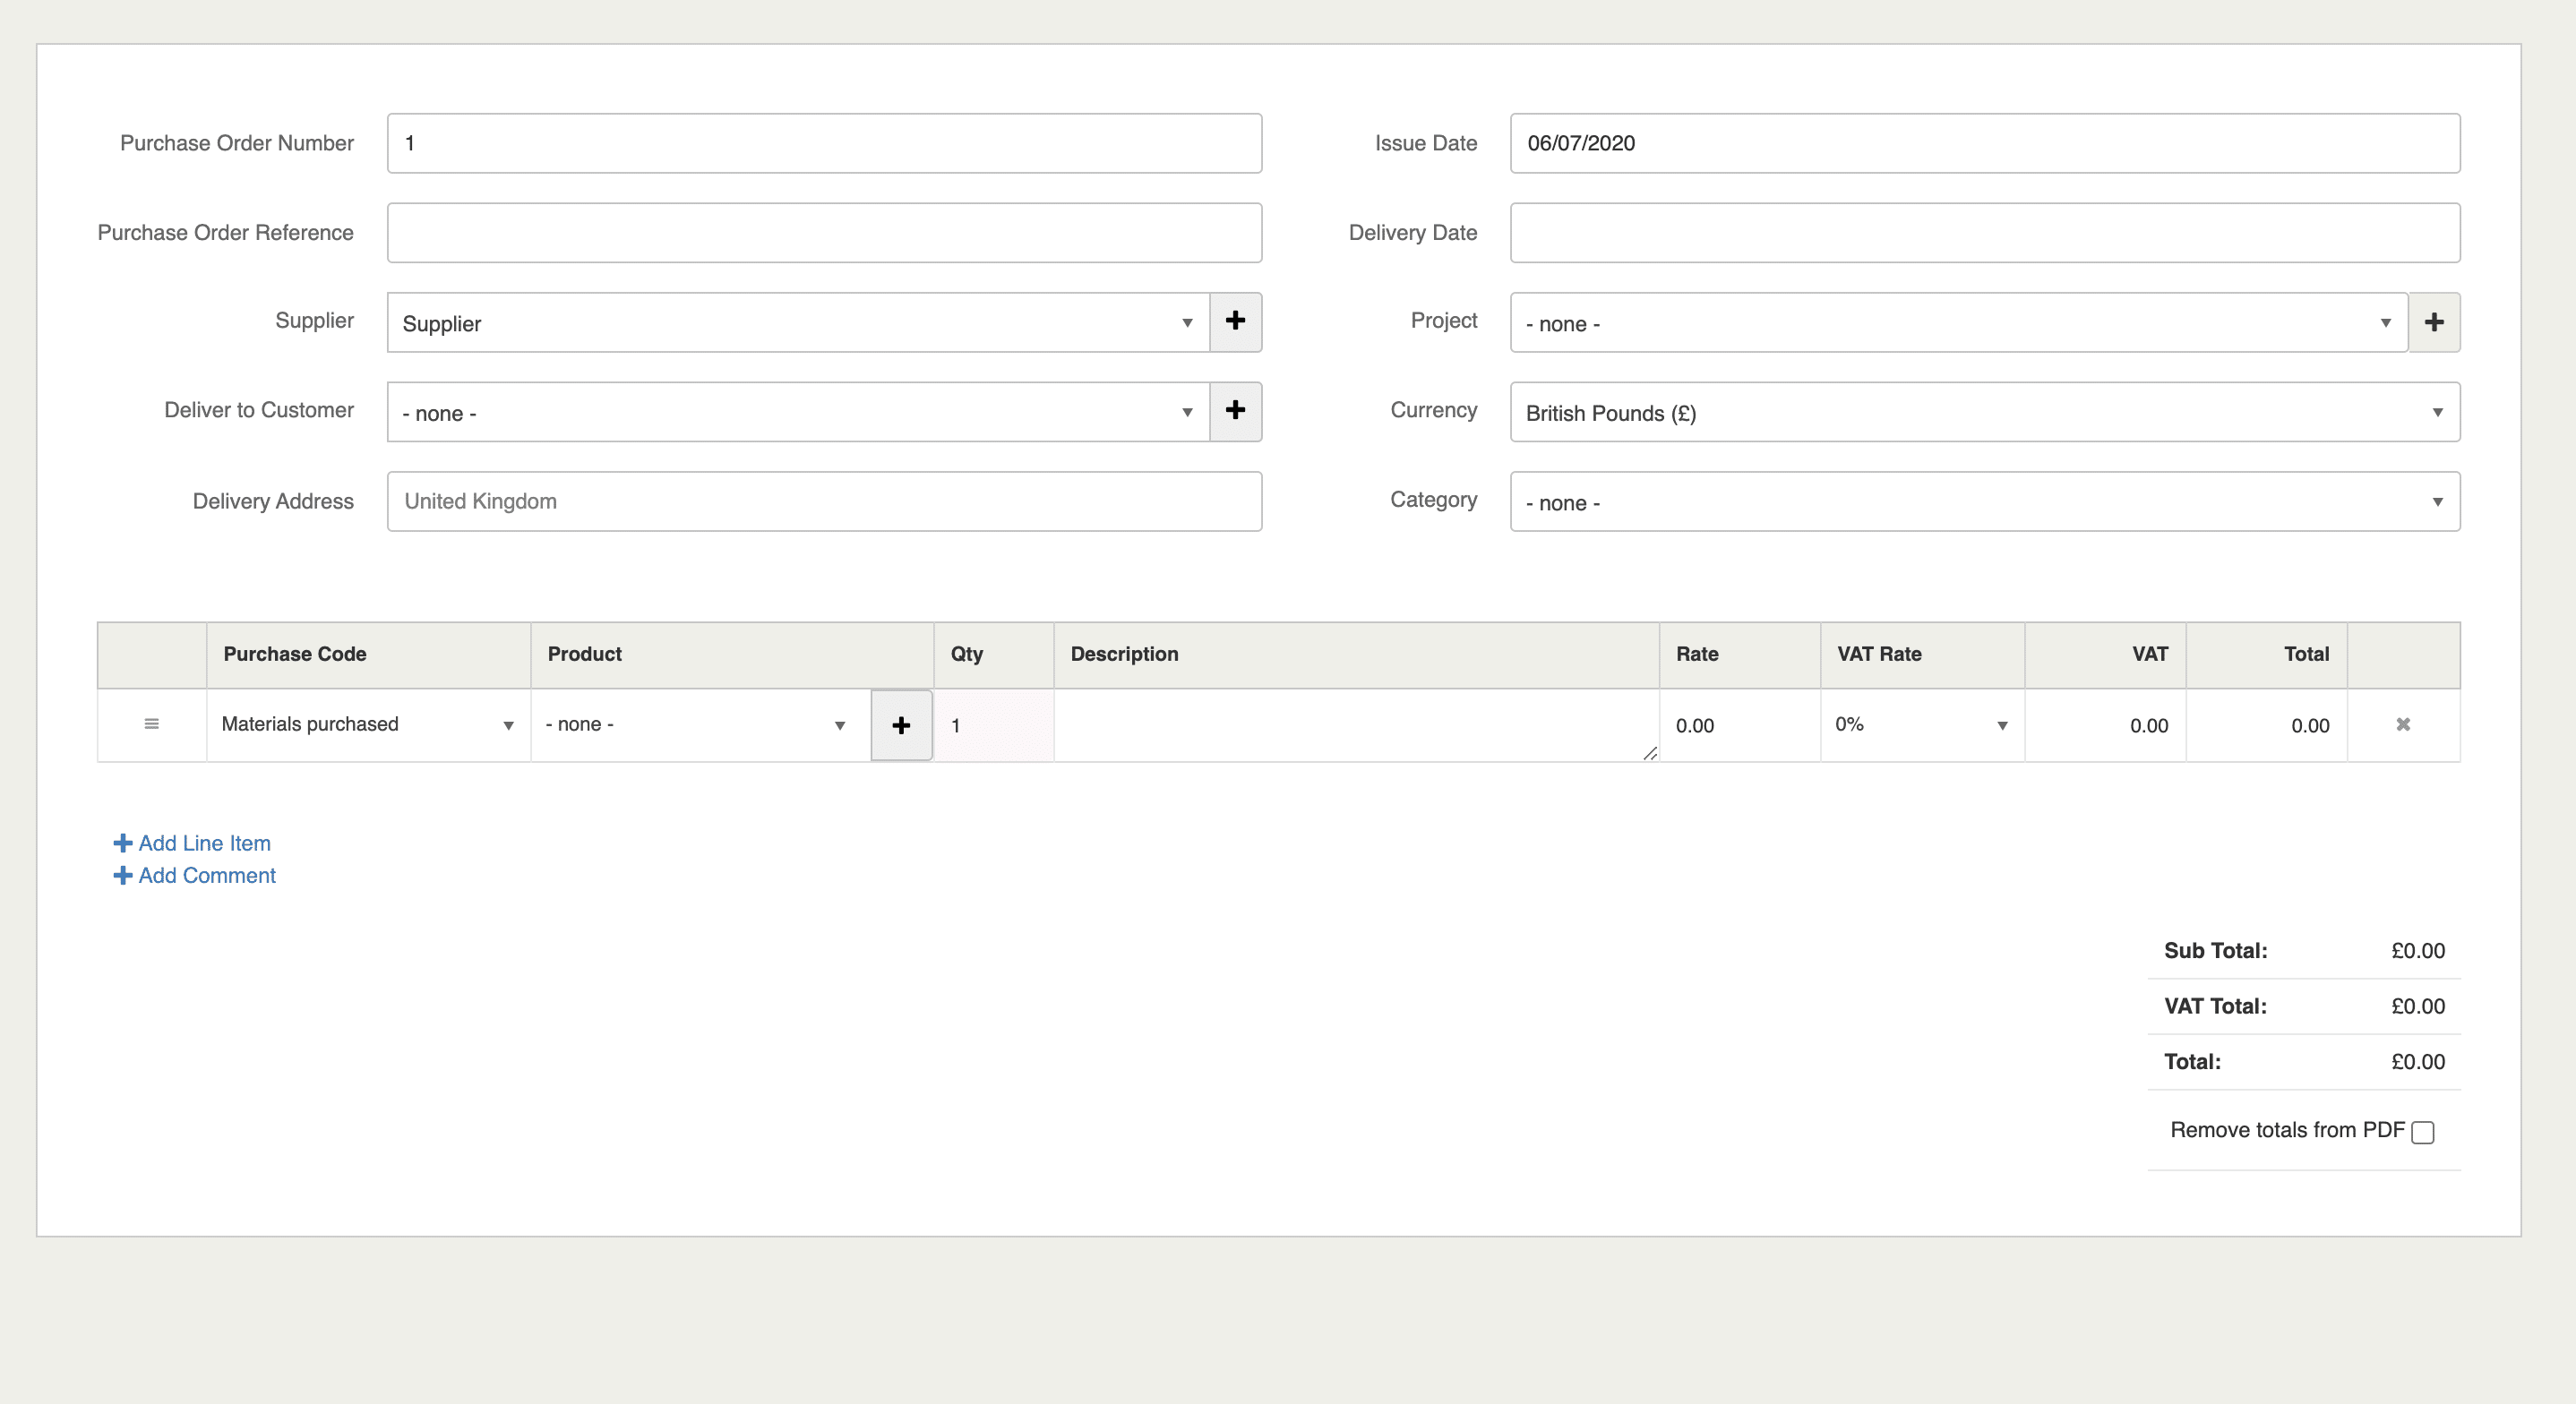Click the description field resize handle
Image resolution: width=2576 pixels, height=1404 pixels.
(1649, 753)
